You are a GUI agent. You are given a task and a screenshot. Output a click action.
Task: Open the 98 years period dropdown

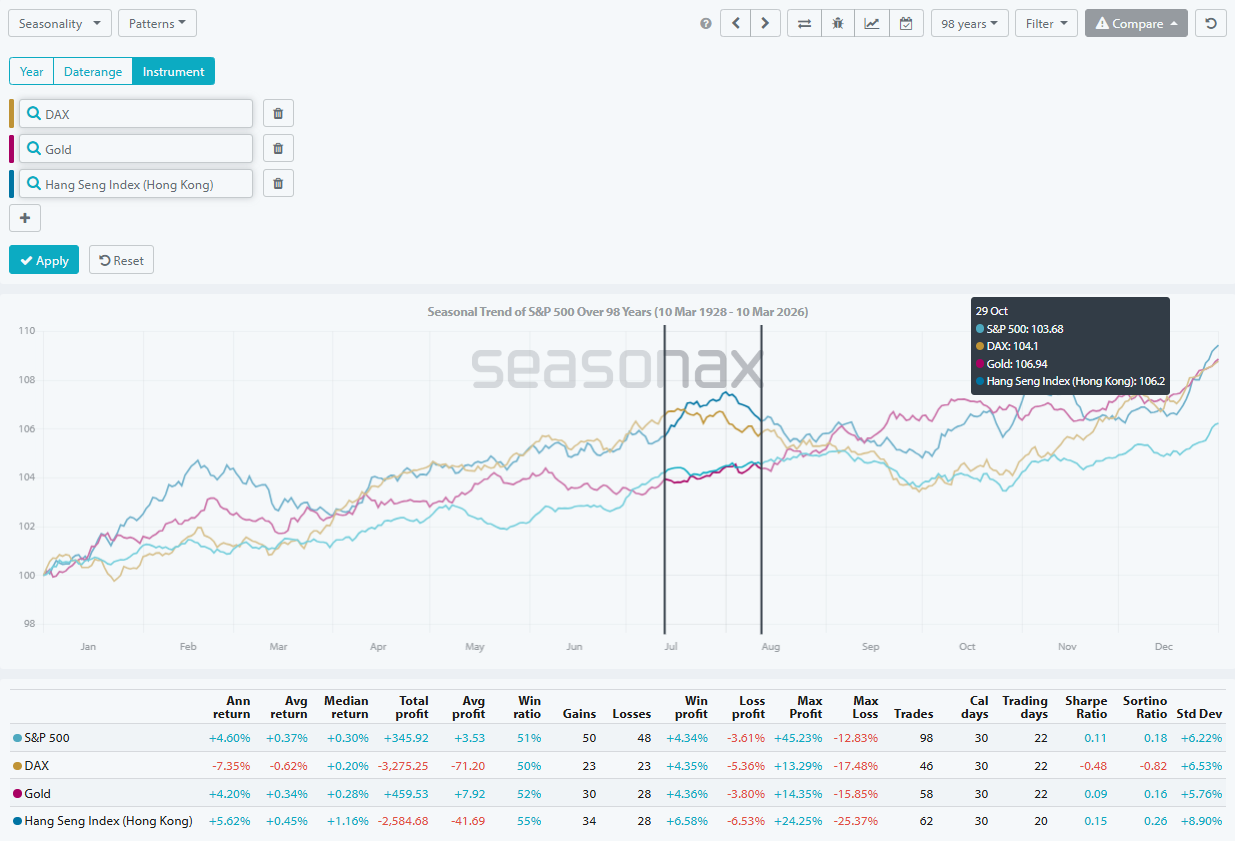(968, 23)
